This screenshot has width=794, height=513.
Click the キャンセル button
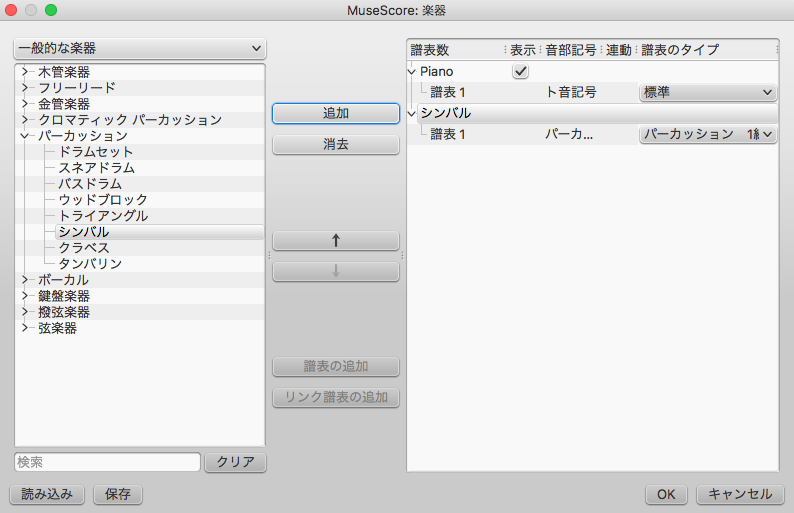740,494
